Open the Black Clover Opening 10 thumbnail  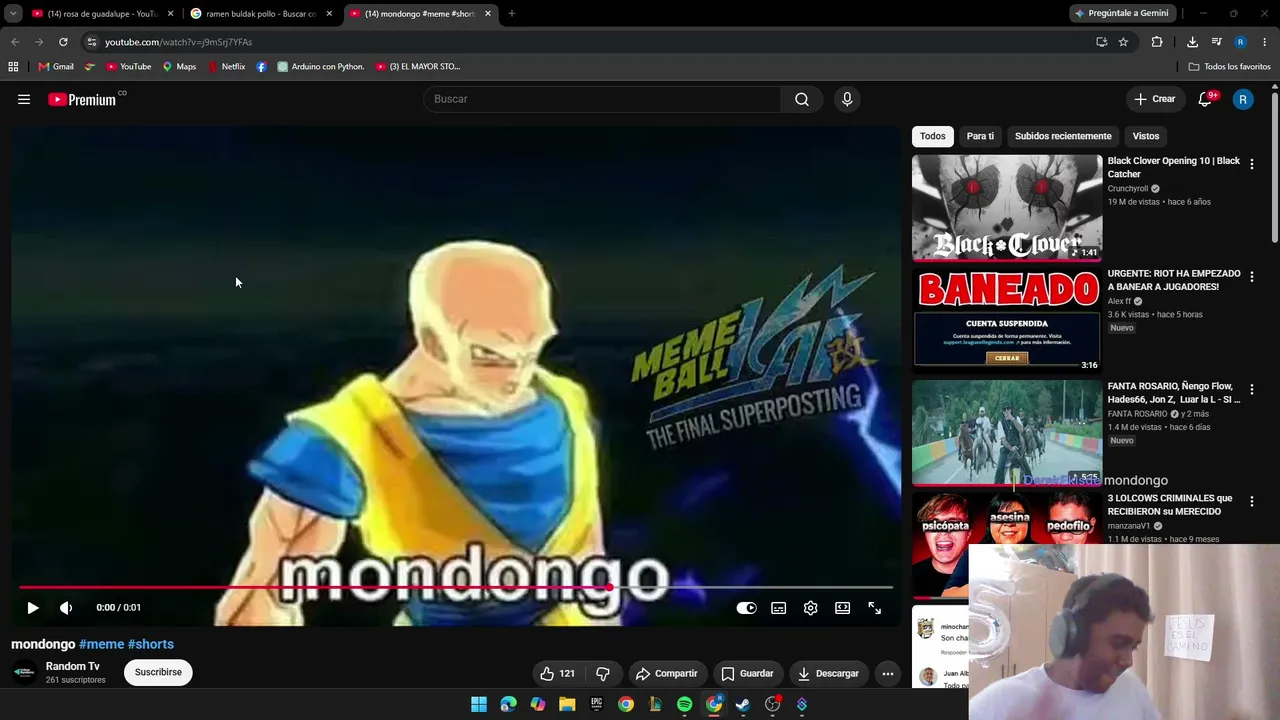coord(1007,207)
